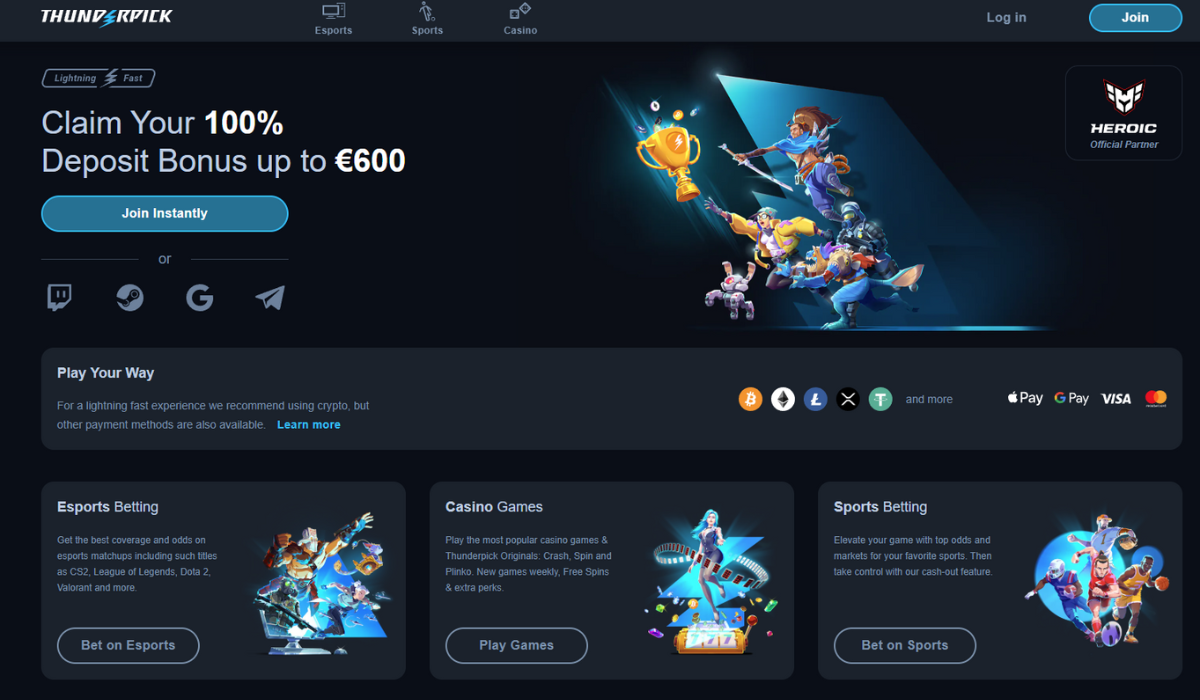Follow the Learn more link

(x=309, y=424)
